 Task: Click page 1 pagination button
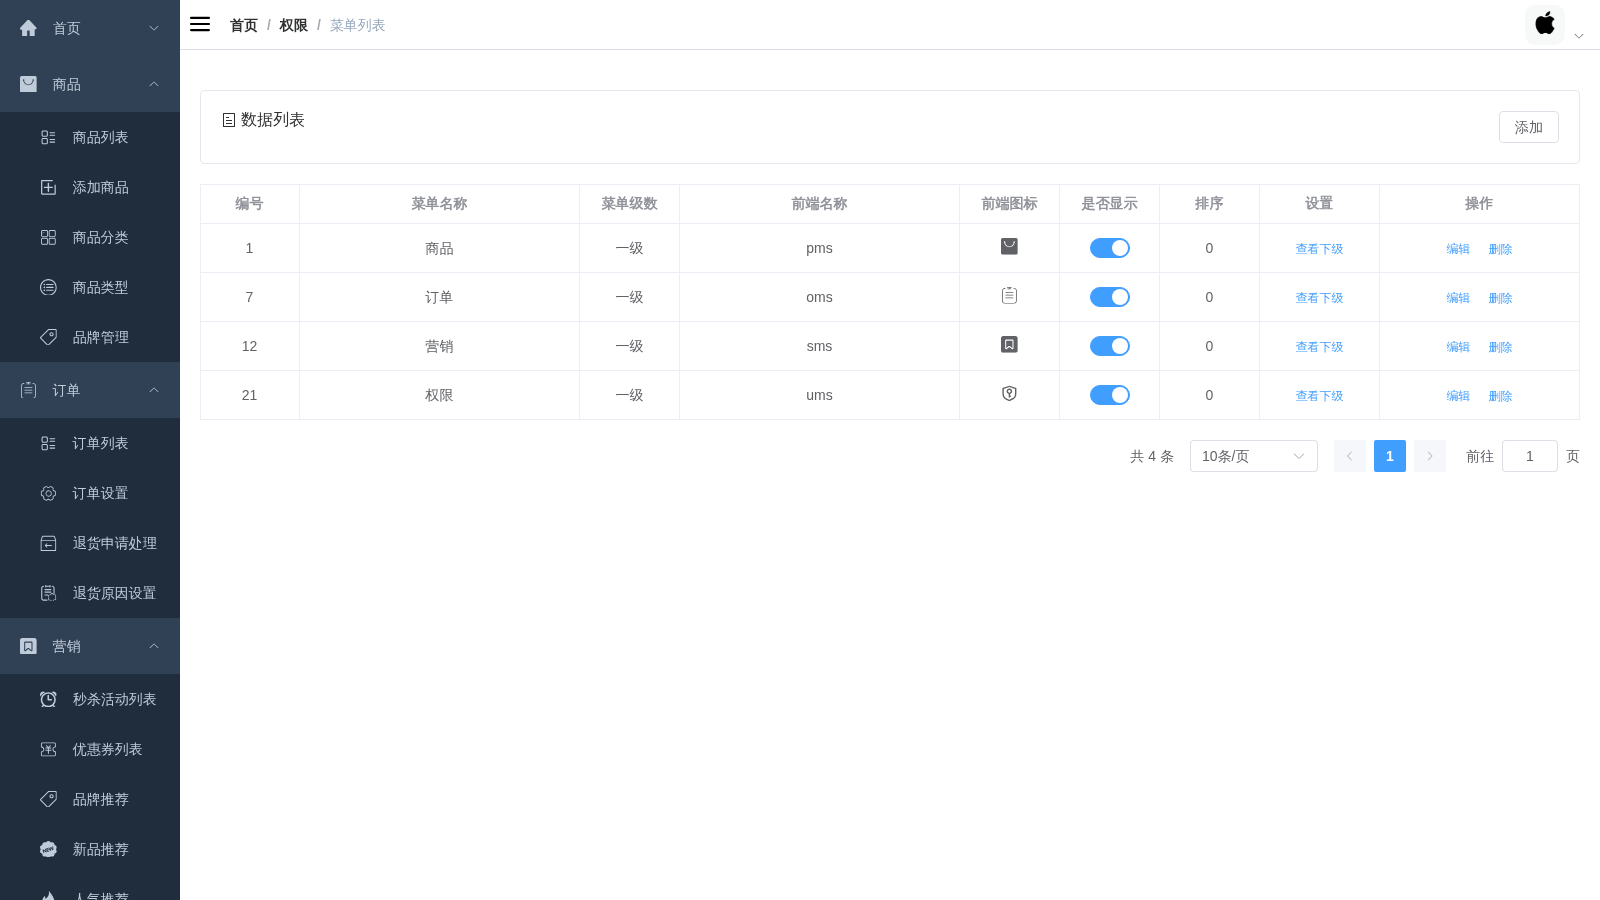tap(1389, 456)
